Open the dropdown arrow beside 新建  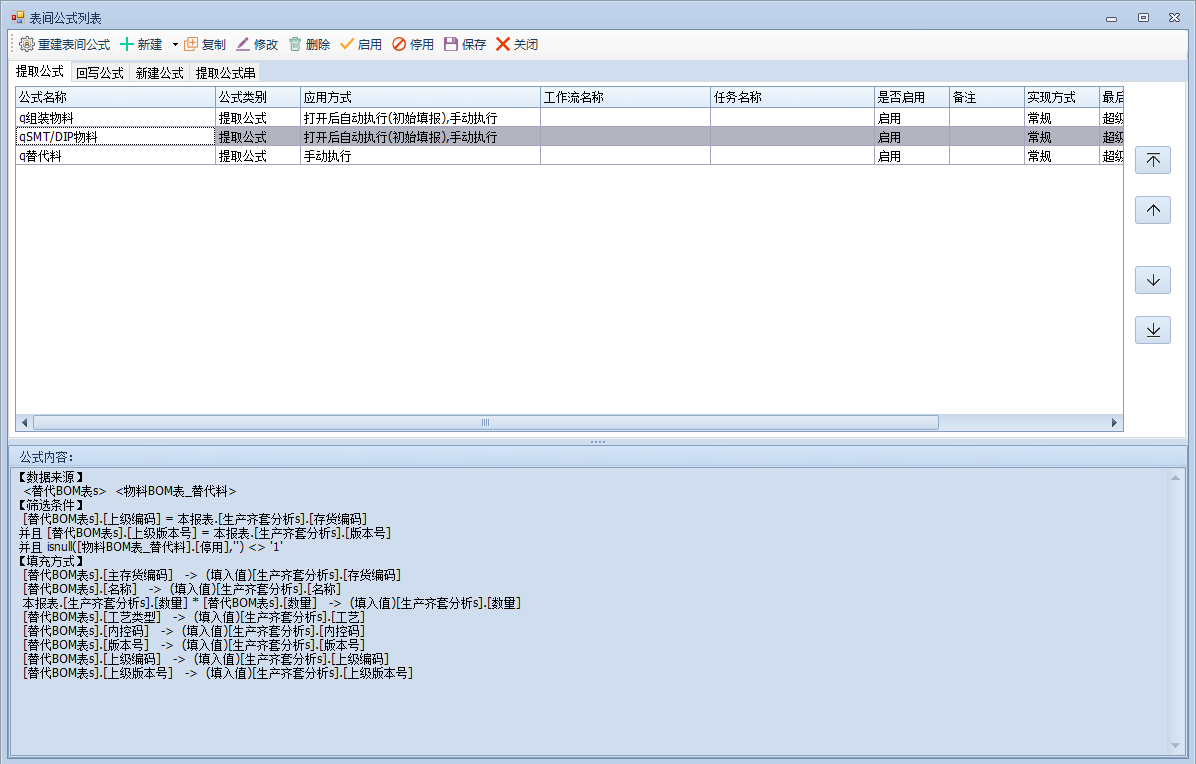pyautogui.click(x=174, y=45)
